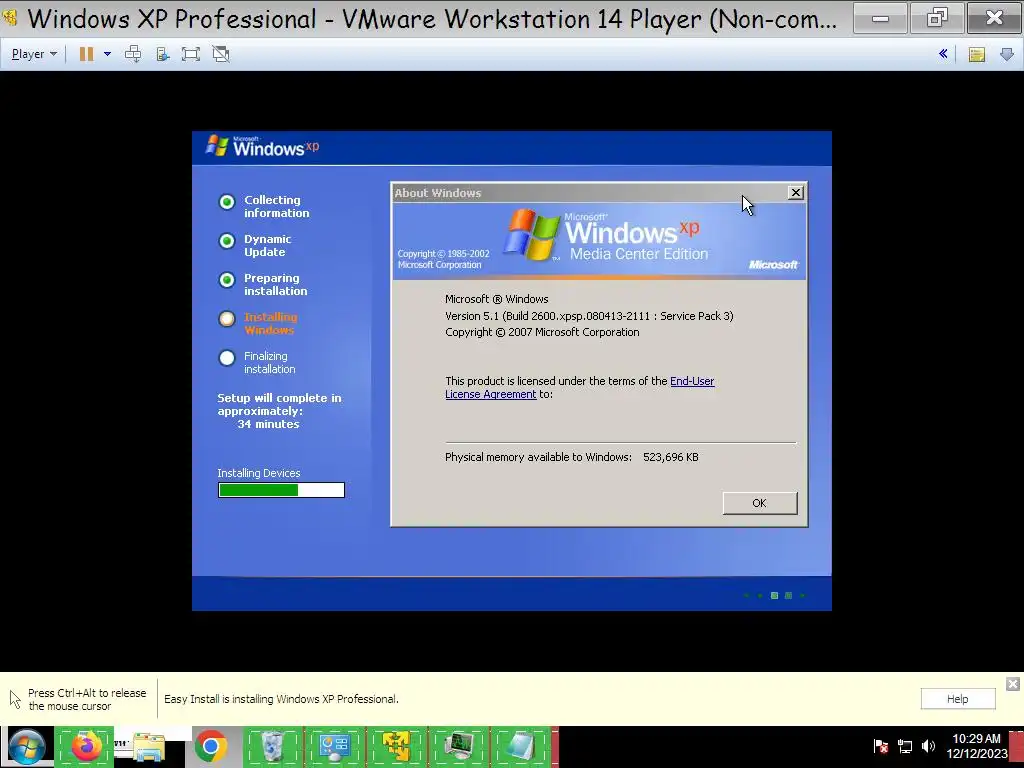
Task: Click the volume speaker tray icon
Action: [x=928, y=746]
